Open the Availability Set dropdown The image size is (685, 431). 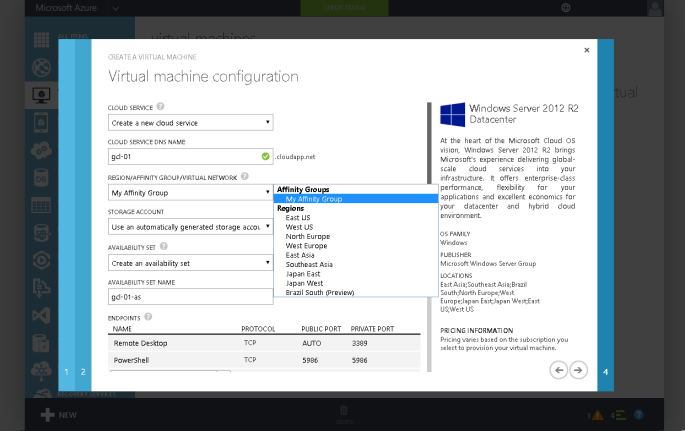190,263
